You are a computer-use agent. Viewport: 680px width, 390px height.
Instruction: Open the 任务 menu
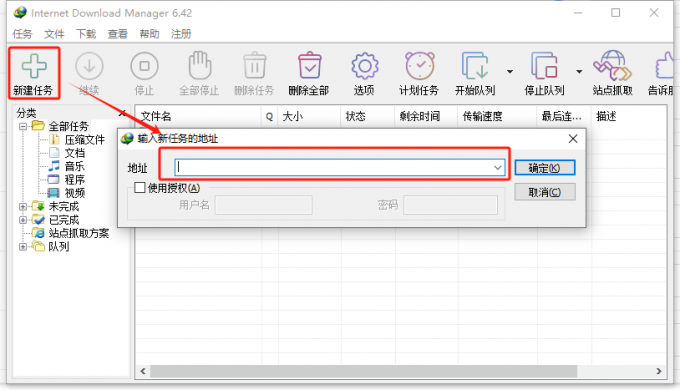[23, 34]
